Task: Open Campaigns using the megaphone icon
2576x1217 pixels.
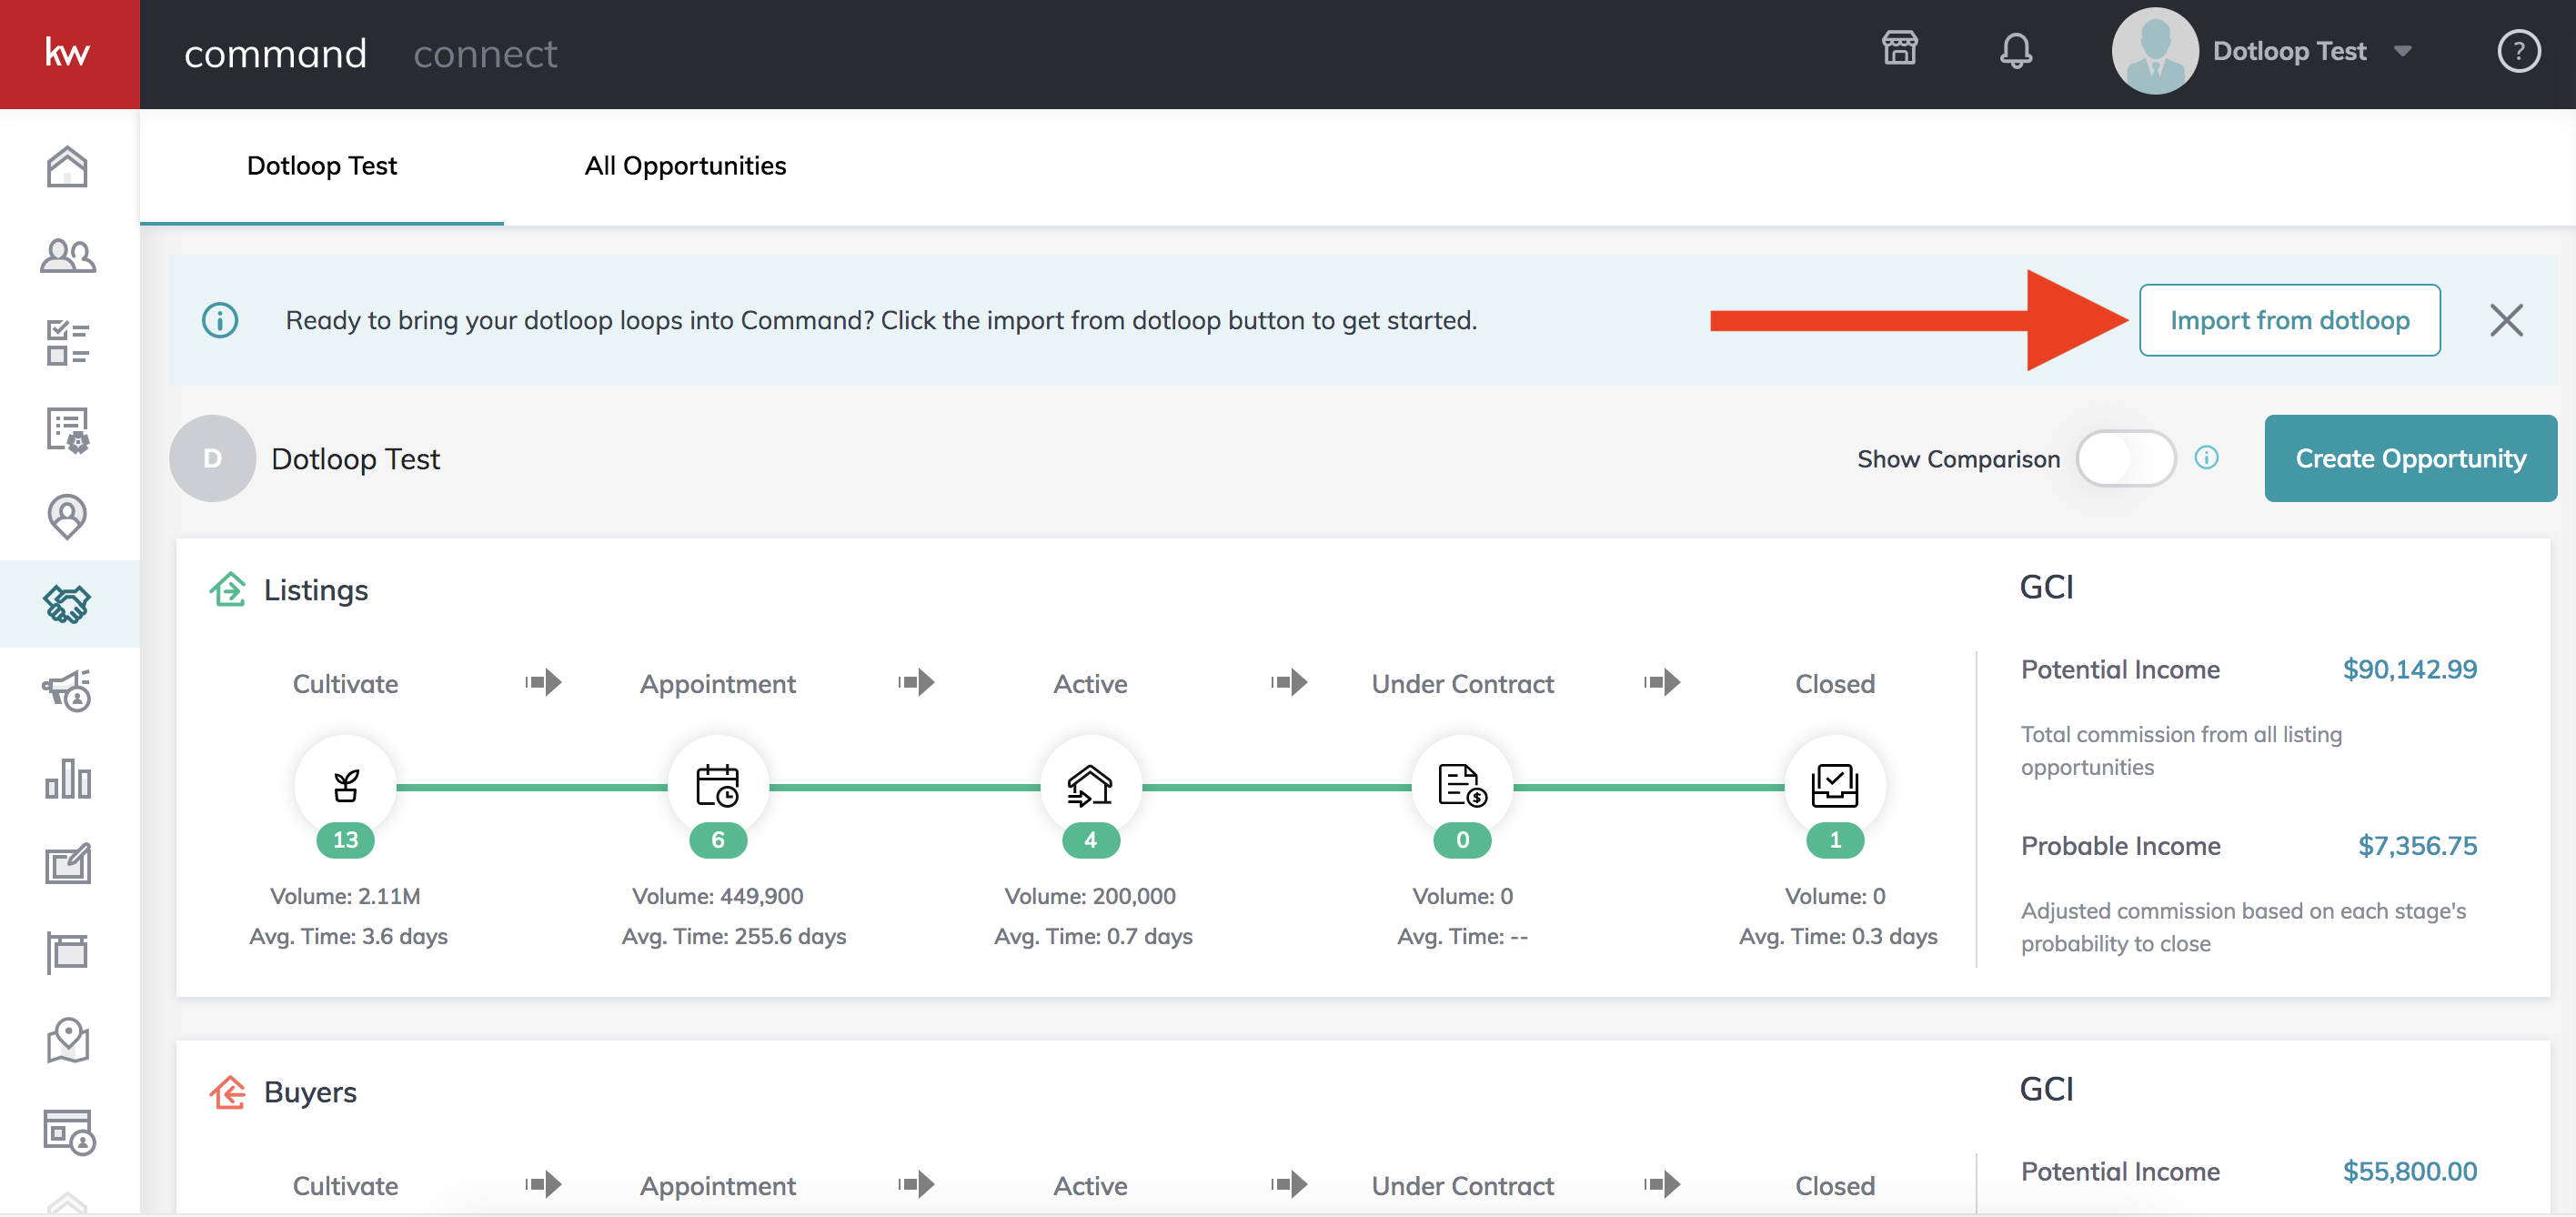Action: pyautogui.click(x=67, y=691)
